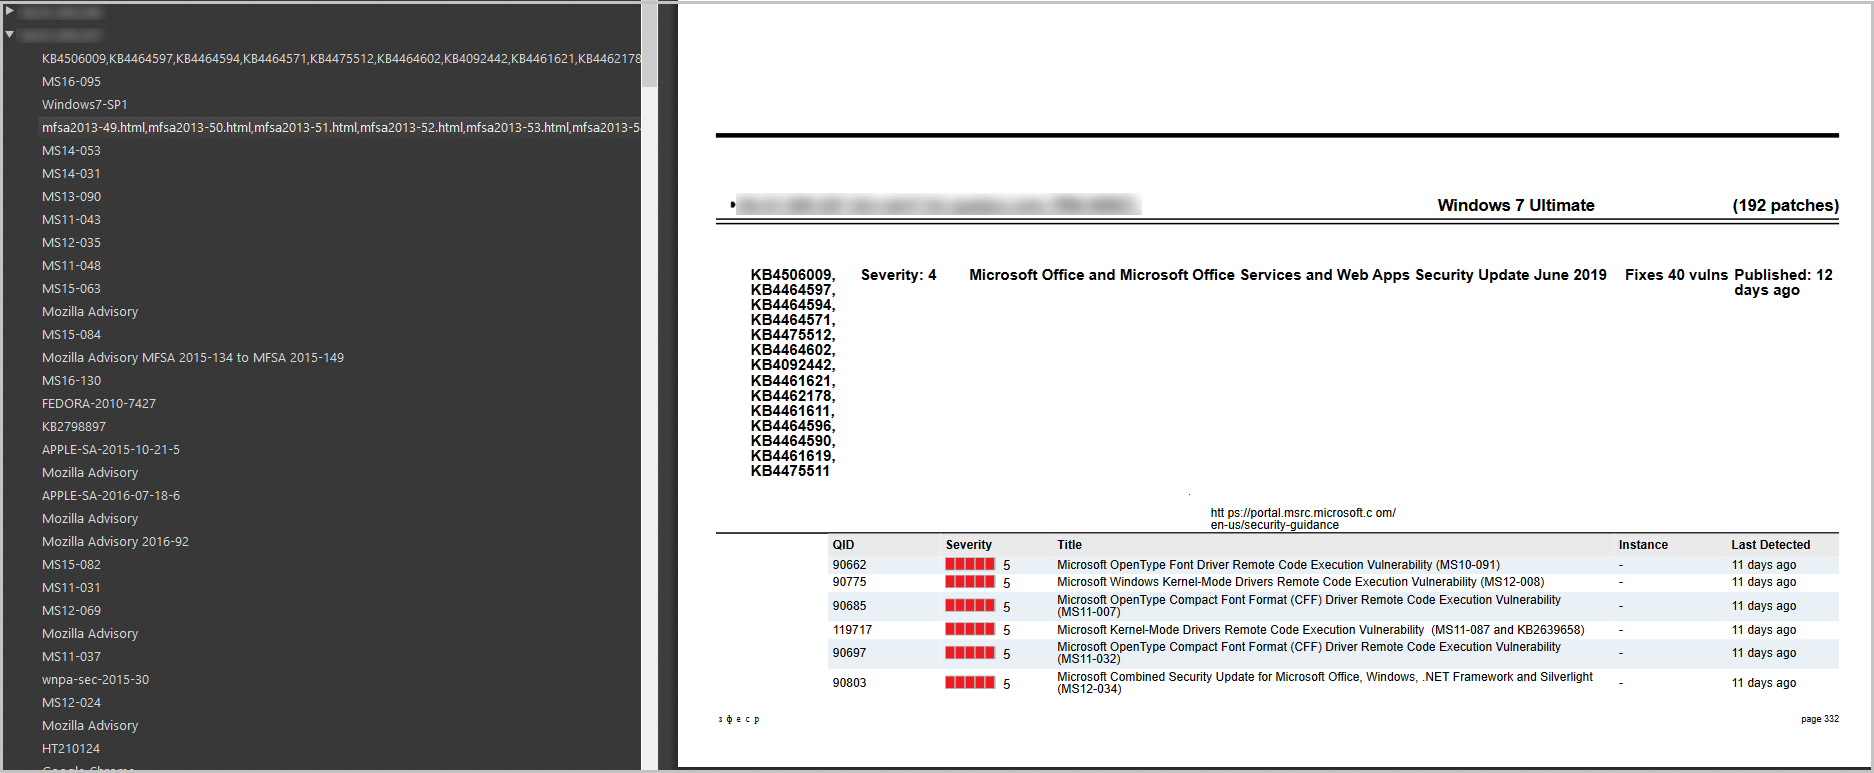Click the MS12-008 Kernel-Mode Drivers title

tap(1301, 582)
